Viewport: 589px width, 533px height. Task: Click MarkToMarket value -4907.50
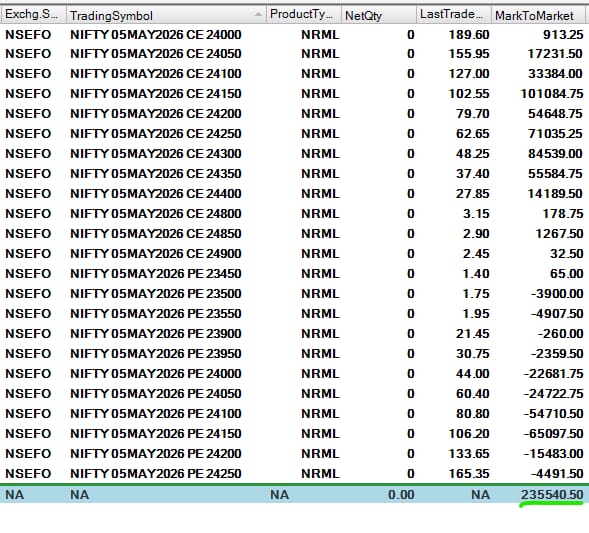point(557,314)
